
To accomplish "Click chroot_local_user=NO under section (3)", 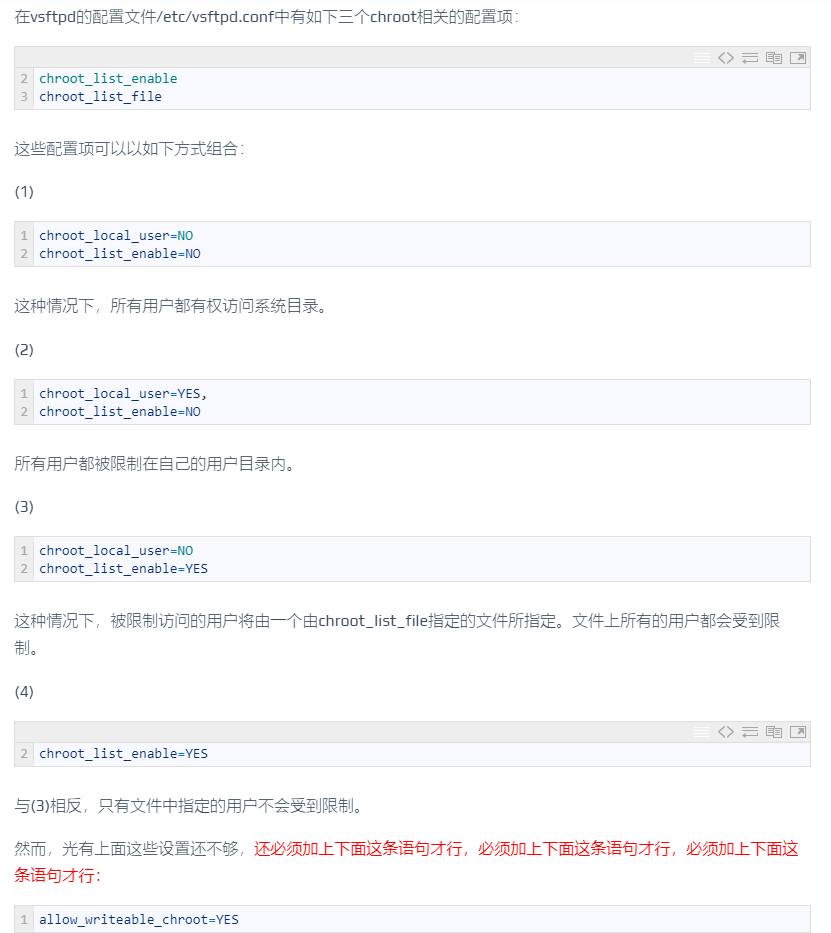I will (116, 551).
